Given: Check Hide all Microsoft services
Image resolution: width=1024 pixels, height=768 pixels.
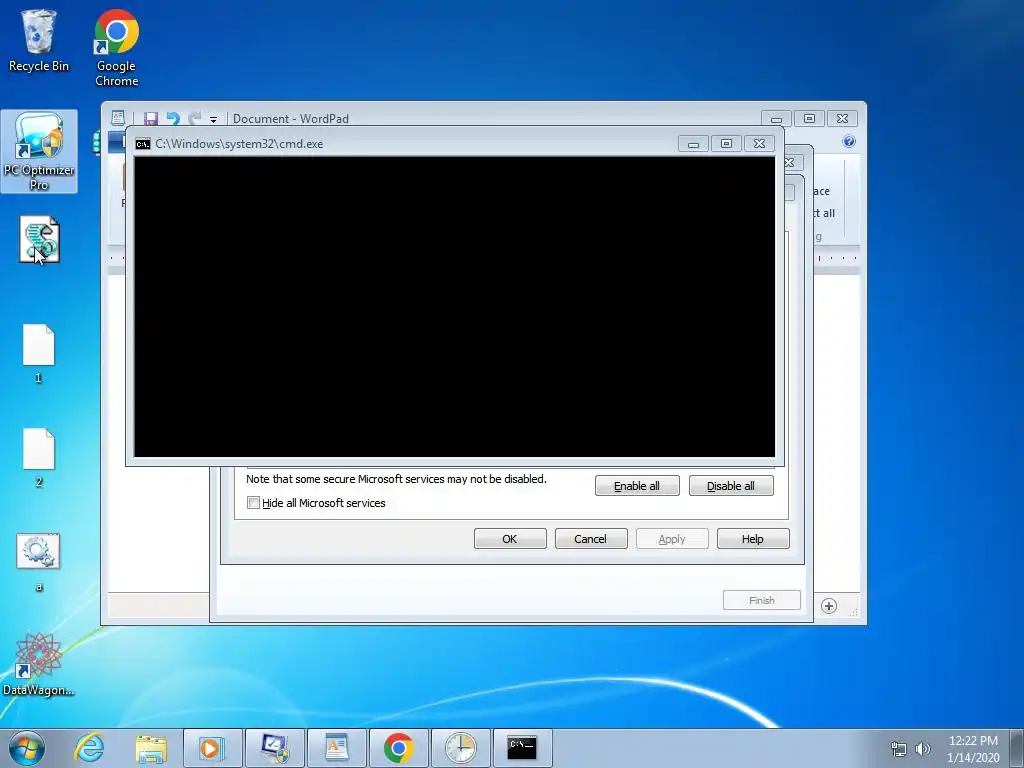Looking at the screenshot, I should (x=253, y=502).
